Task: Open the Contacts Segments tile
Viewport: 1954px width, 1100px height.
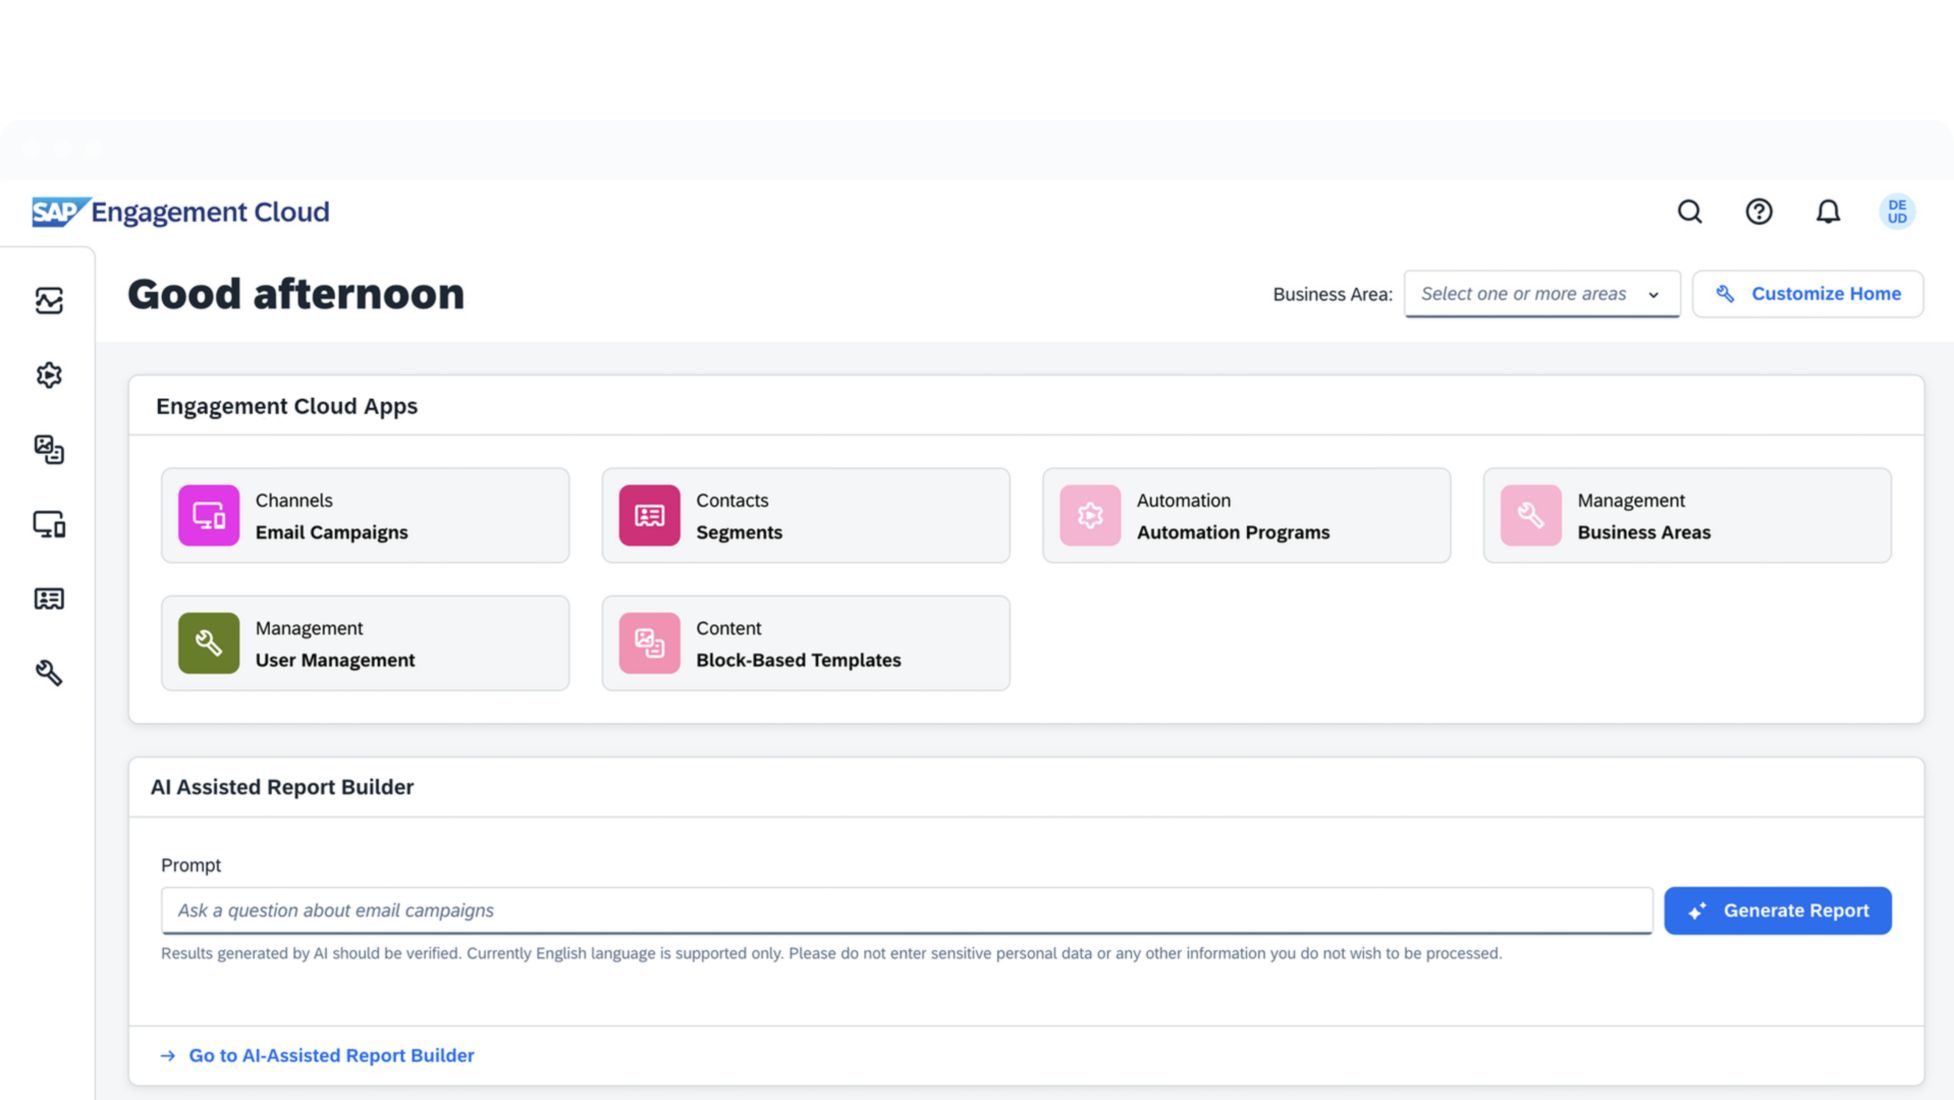Action: click(x=805, y=516)
